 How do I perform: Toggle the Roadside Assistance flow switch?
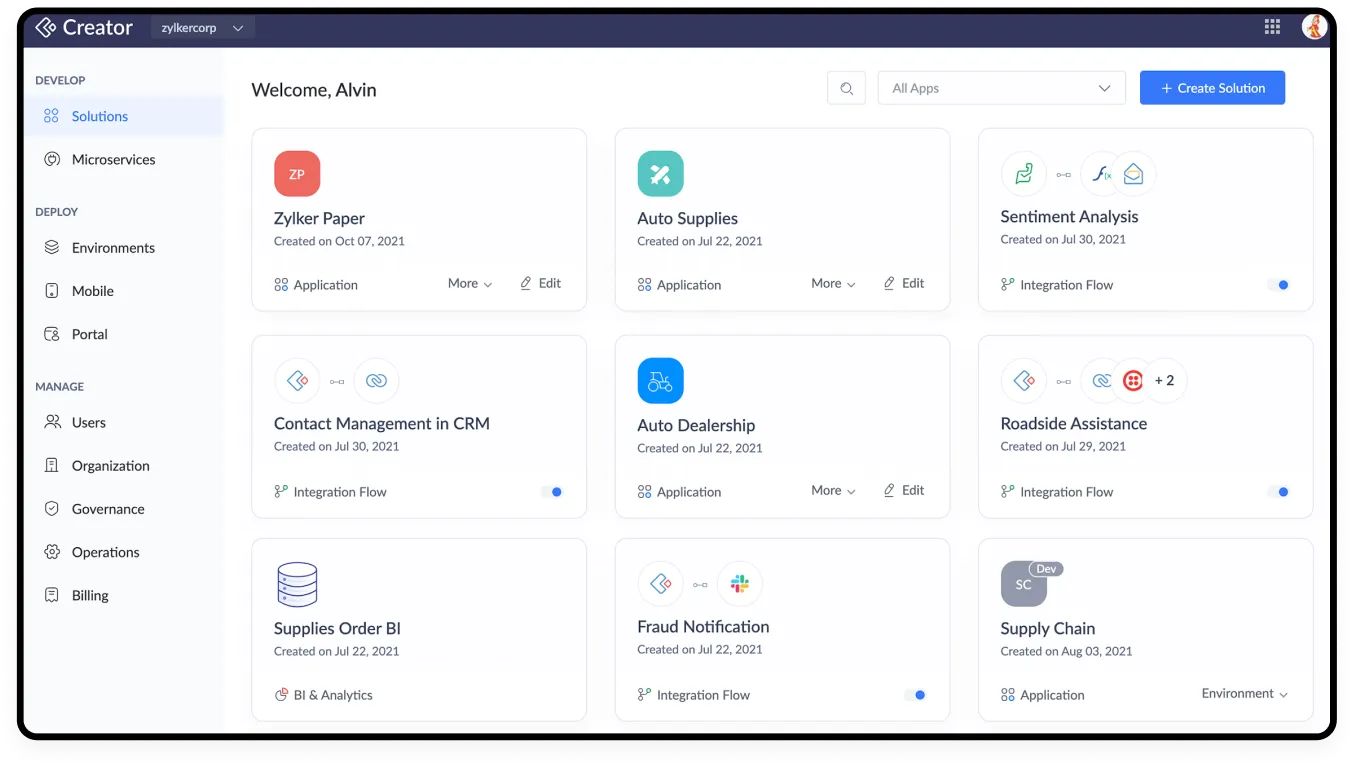(1278, 492)
